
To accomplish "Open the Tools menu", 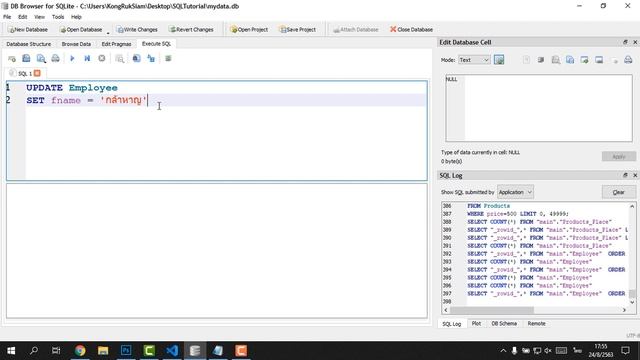I will pos(58,17).
